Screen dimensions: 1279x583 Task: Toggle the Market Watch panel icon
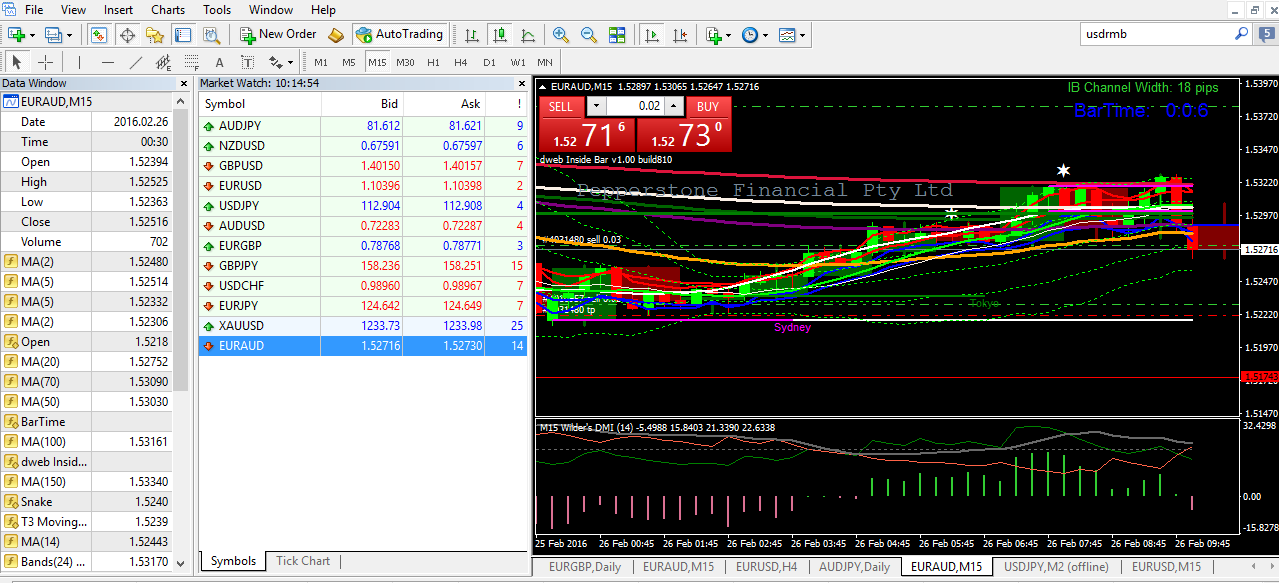[98, 34]
